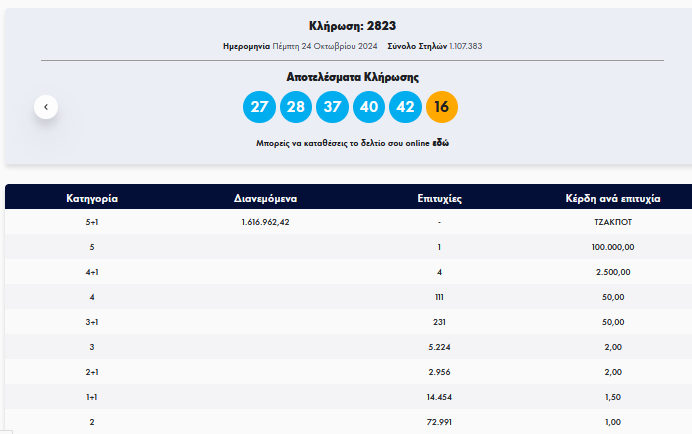Image resolution: width=692 pixels, height=434 pixels.
Task: Click the 'Κατηγορία' column header
Action: 92,198
